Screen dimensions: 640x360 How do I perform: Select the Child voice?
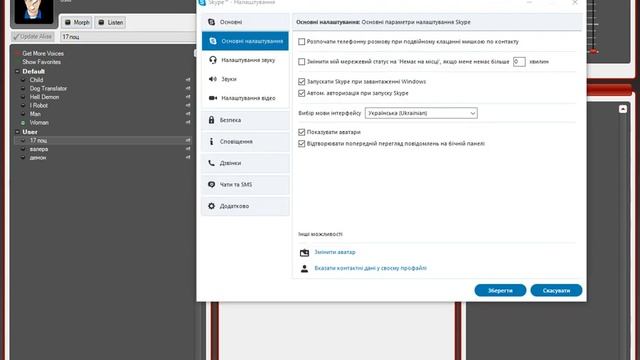(x=36, y=80)
